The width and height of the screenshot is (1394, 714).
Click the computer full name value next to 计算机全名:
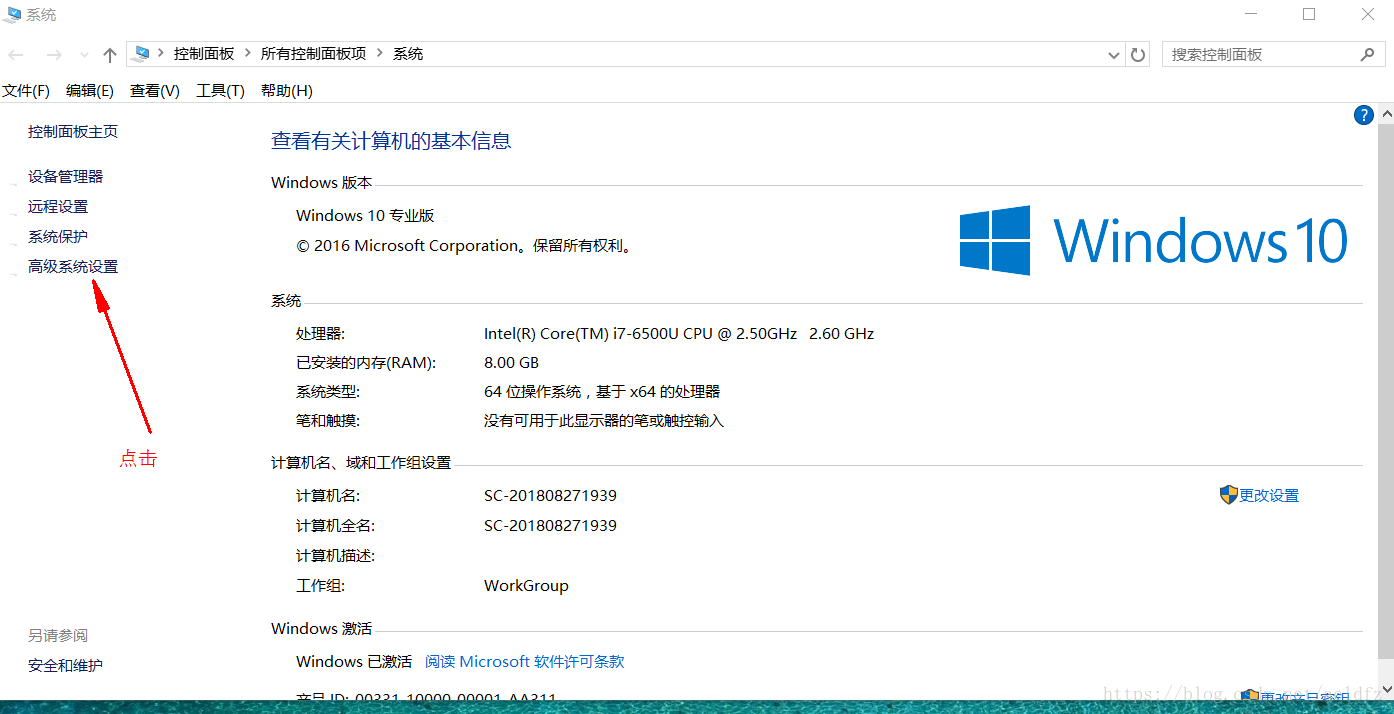point(550,526)
